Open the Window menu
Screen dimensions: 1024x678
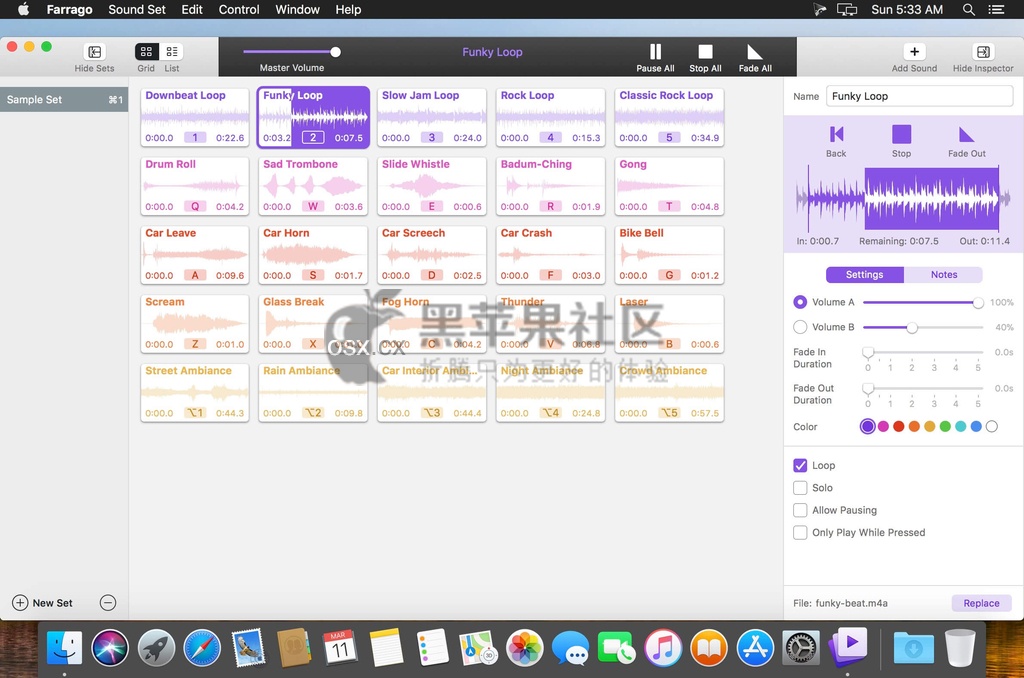[297, 10]
